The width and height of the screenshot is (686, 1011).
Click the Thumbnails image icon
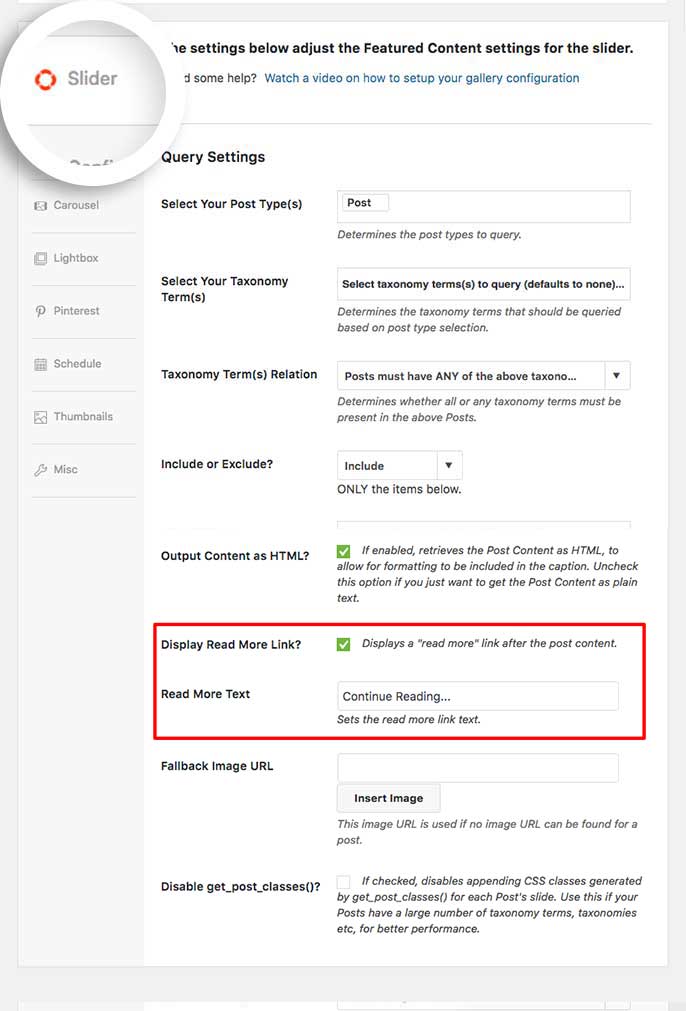pyautogui.click(x=41, y=417)
